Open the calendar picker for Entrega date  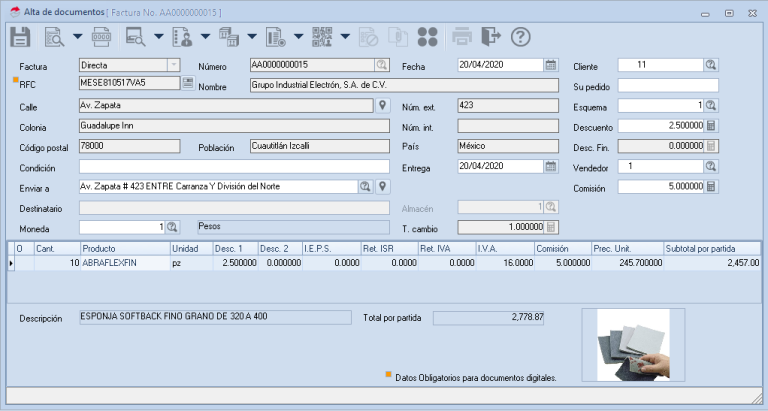point(551,166)
